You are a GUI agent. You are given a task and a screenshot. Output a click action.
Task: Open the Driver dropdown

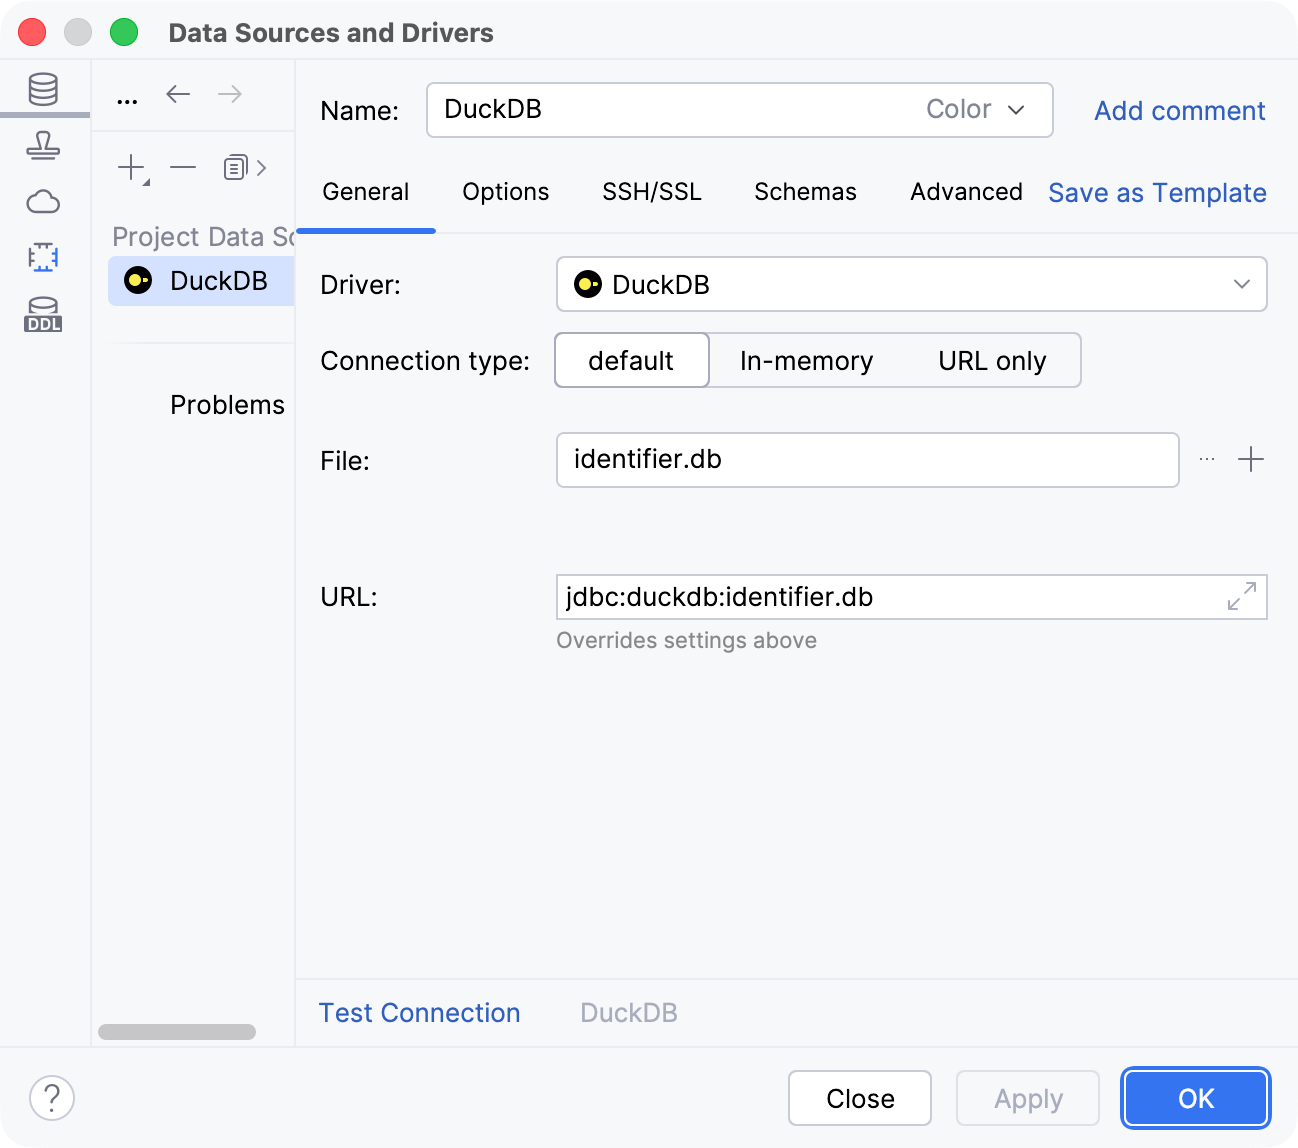point(912,284)
